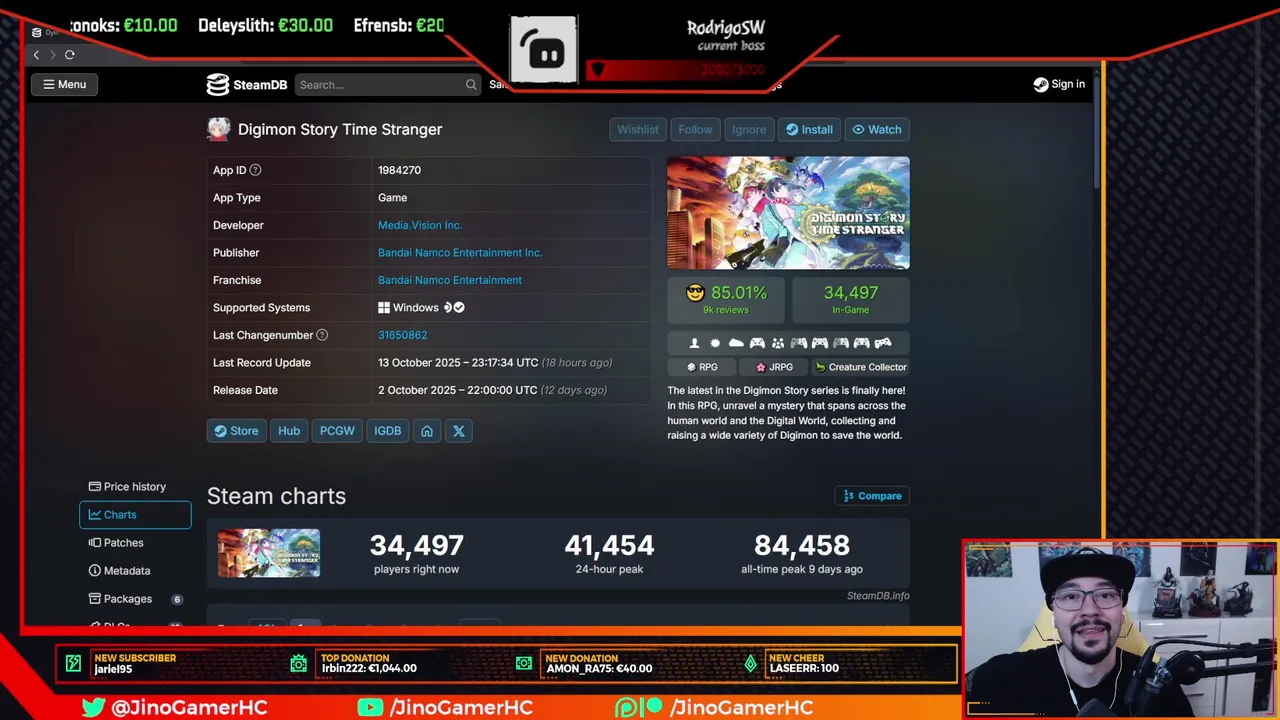This screenshot has width=1280, height=720.
Task: Click the Hub button
Action: 289,431
